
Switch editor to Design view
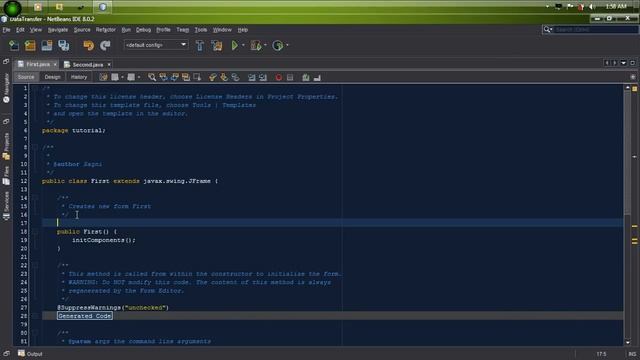click(52, 77)
